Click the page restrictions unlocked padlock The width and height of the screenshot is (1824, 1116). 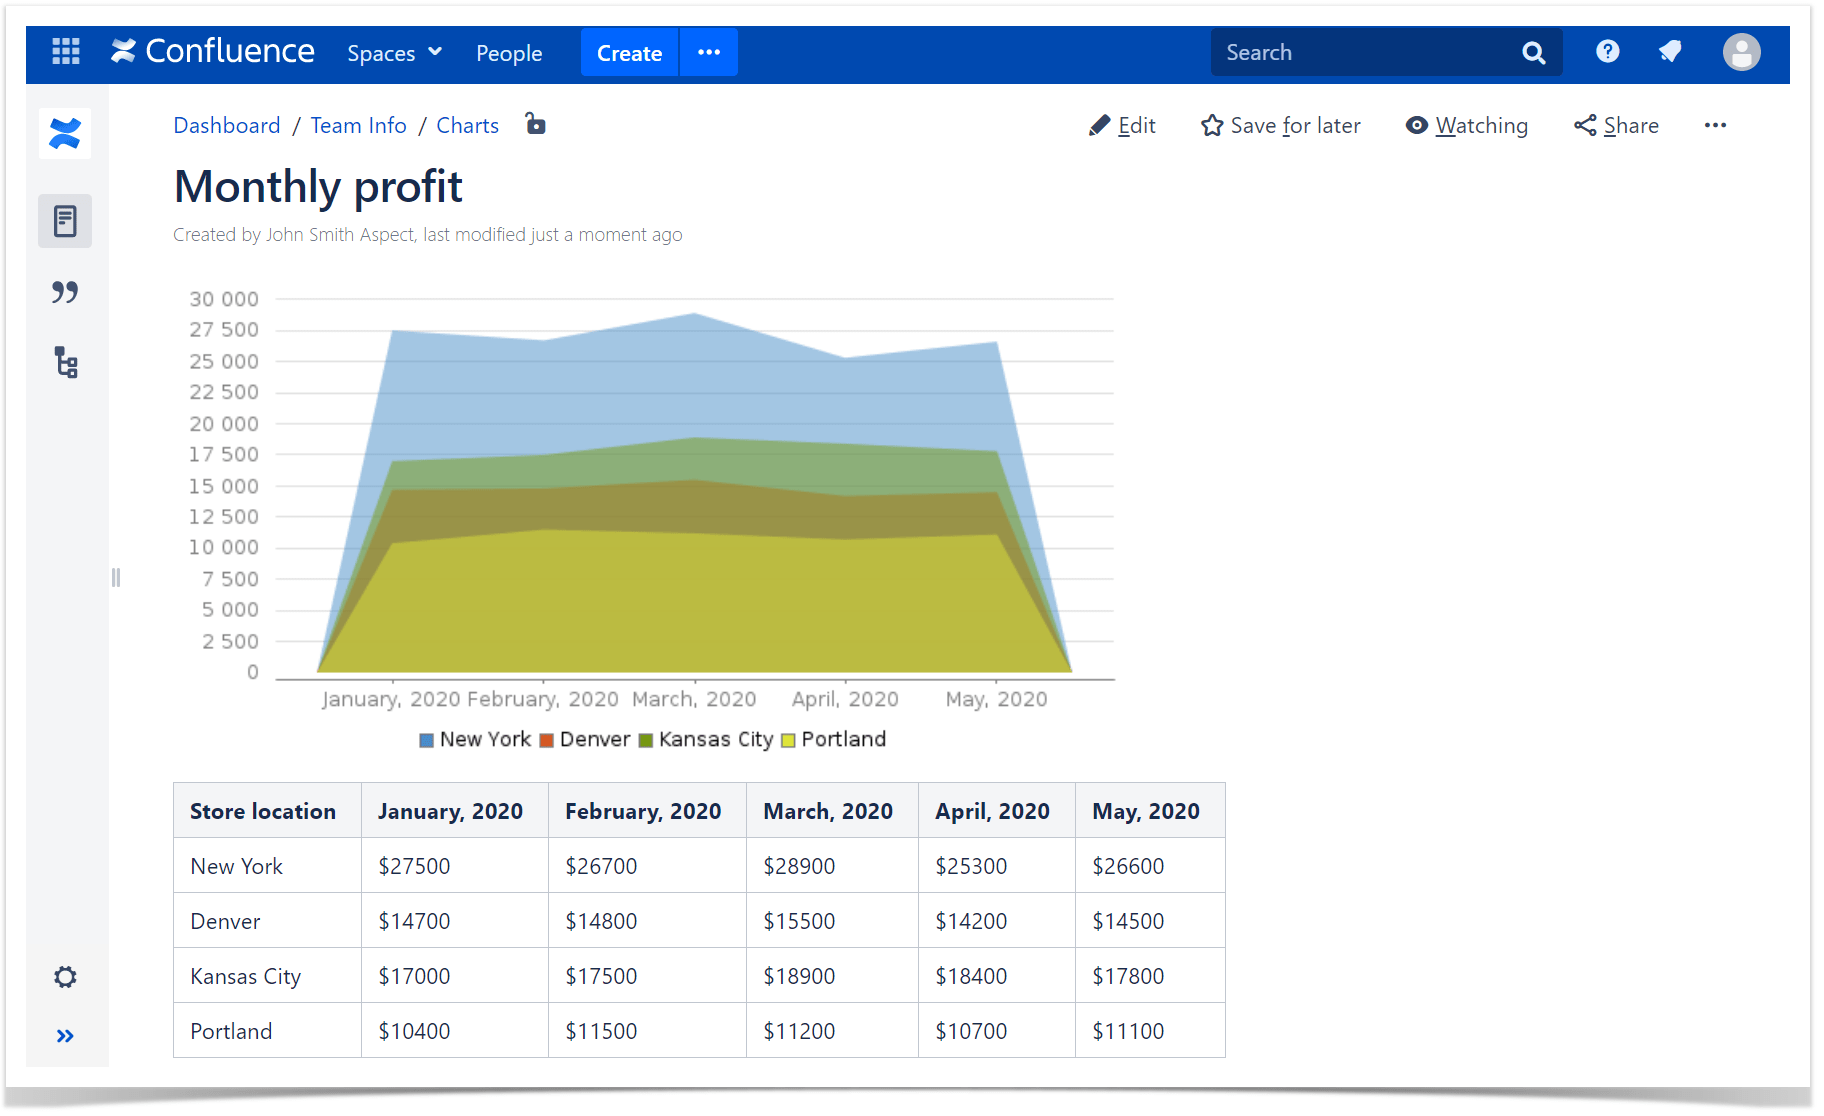click(x=536, y=124)
